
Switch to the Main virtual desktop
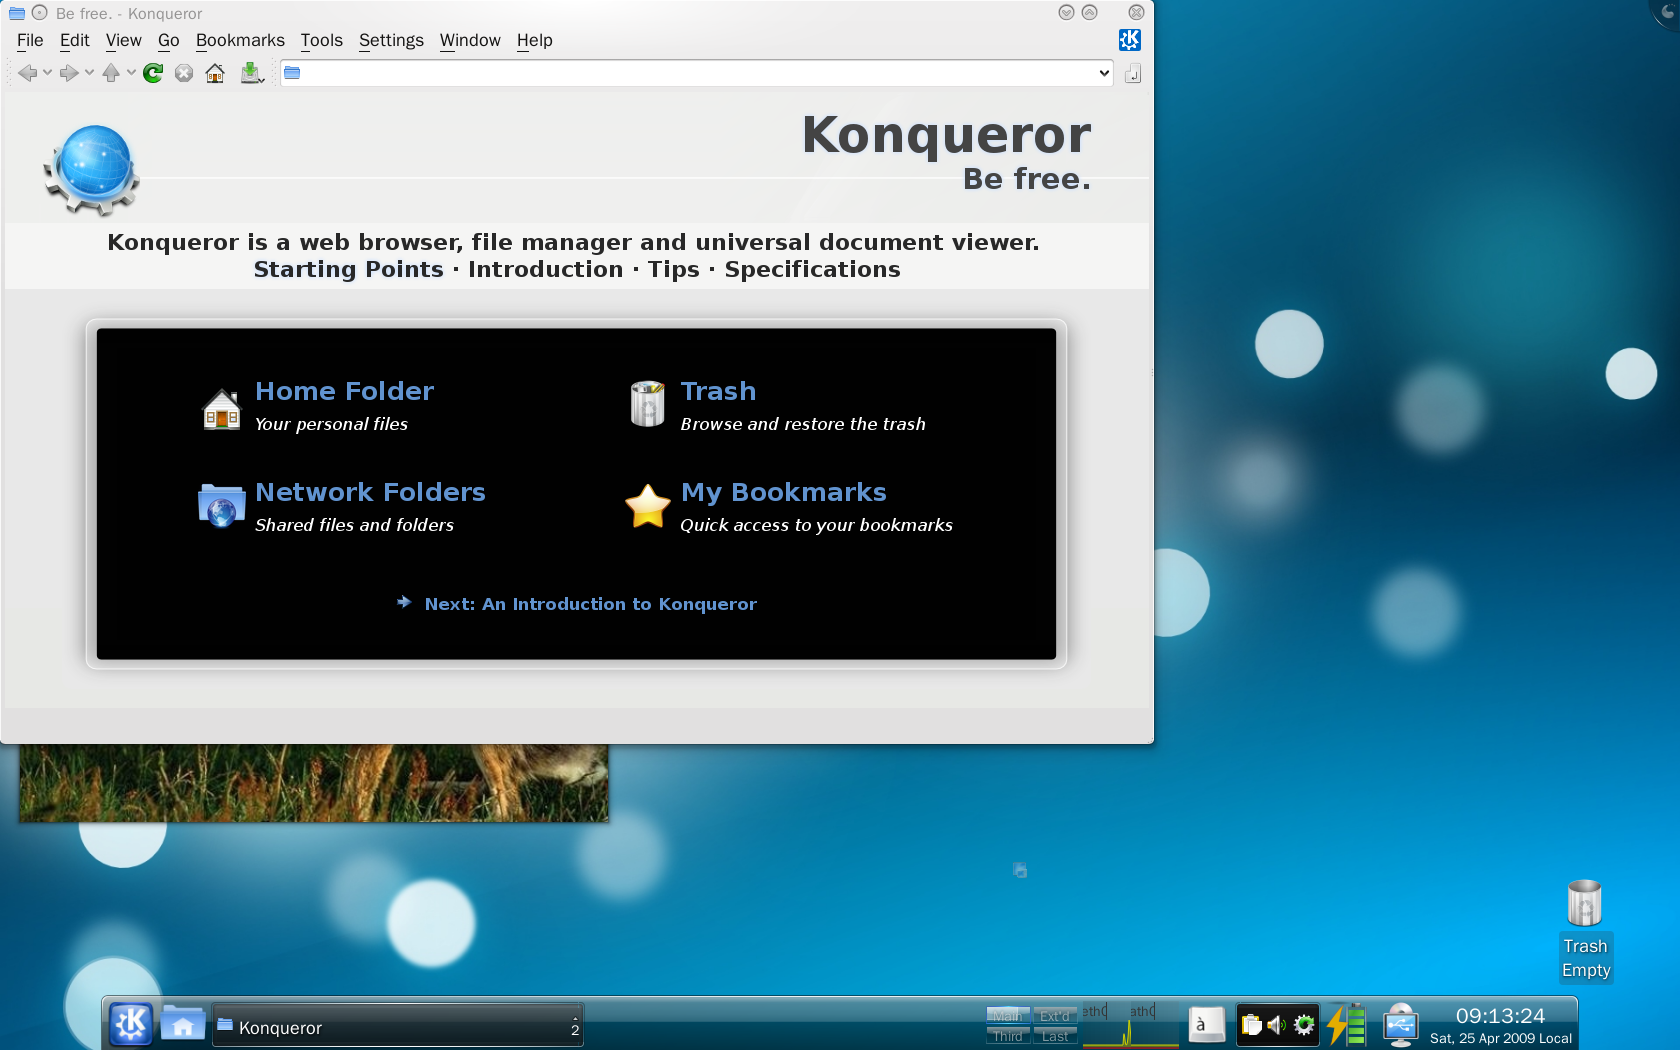point(1008,1015)
